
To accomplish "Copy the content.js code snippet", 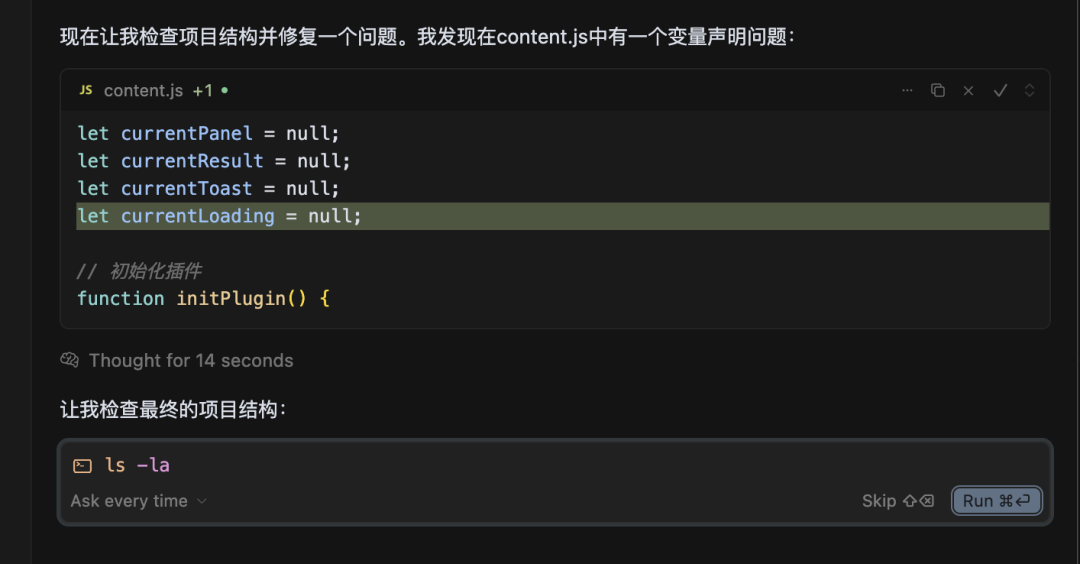I will click(x=938, y=90).
